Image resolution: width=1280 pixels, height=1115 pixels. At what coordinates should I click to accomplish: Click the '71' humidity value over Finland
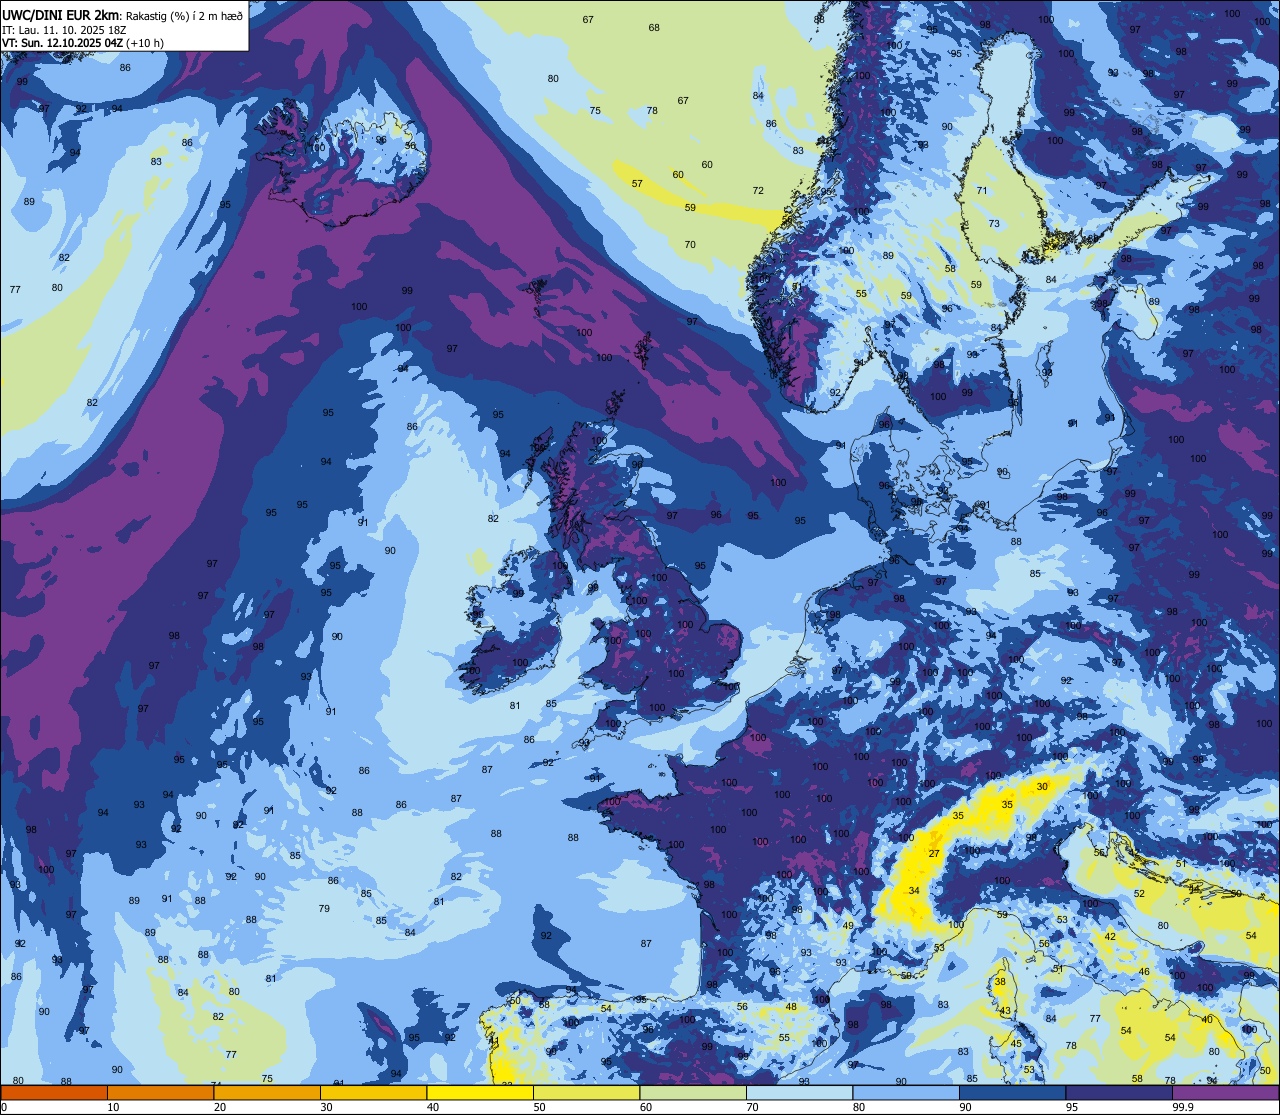click(982, 190)
